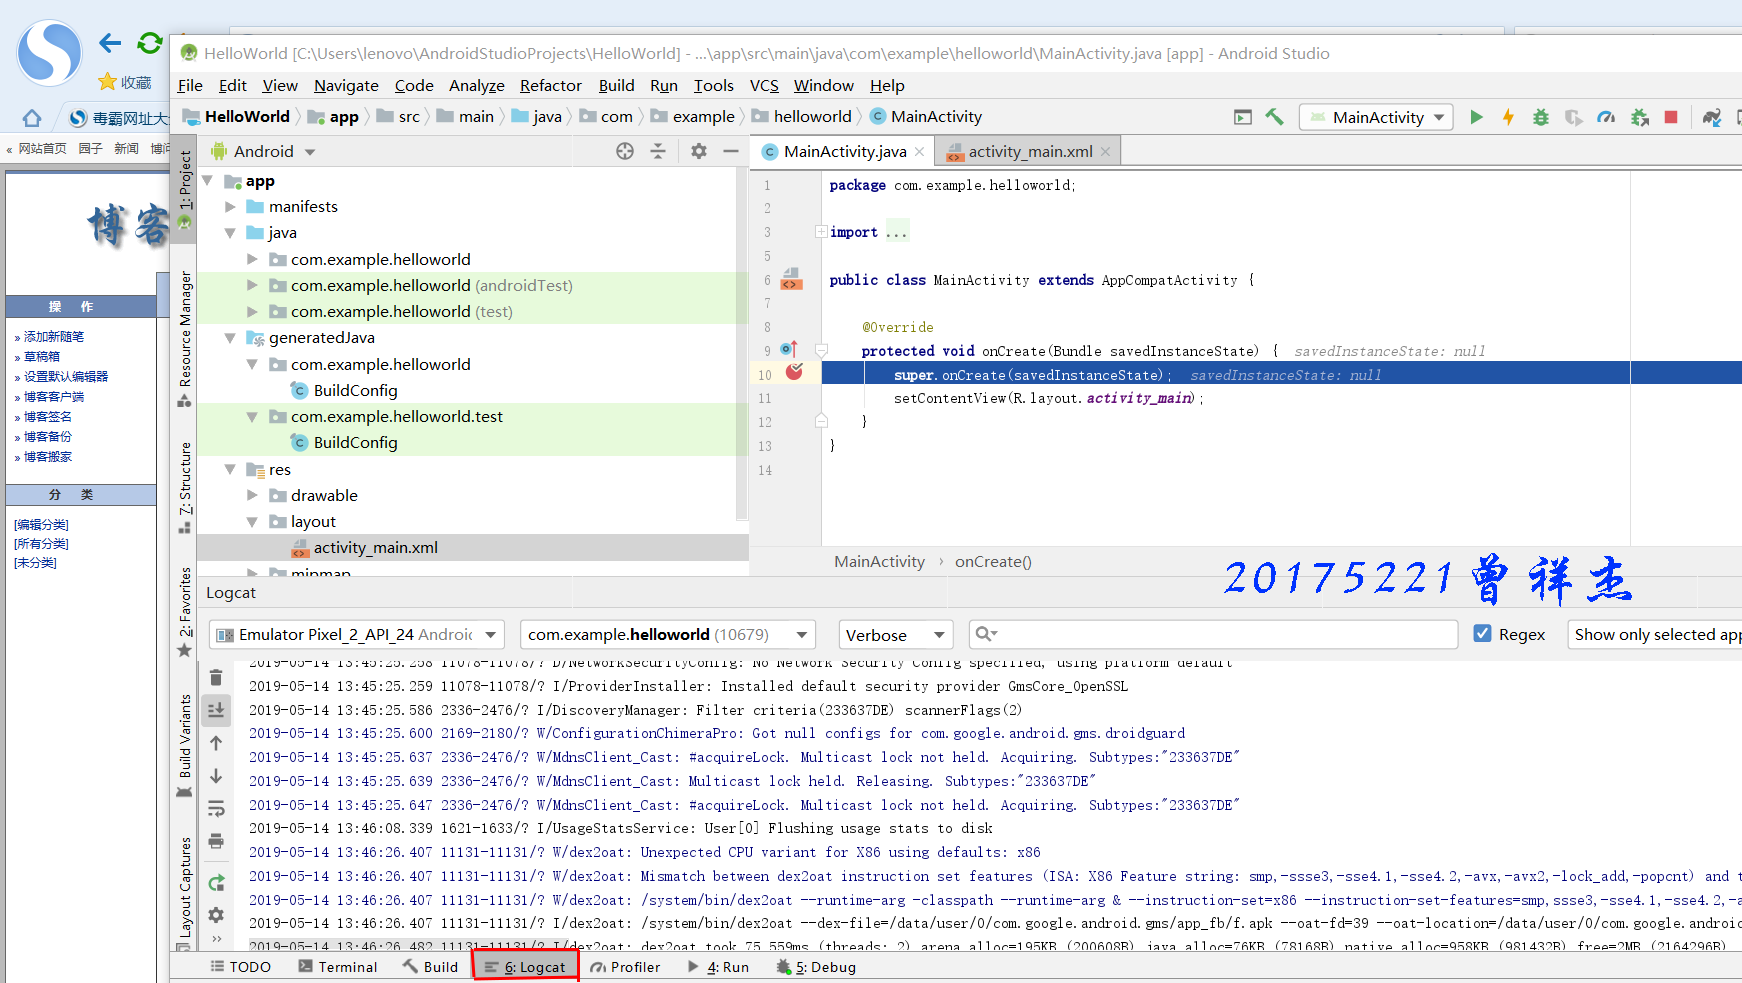Open the Refactor menu
Screen dimensions: 1742x983
550,86
